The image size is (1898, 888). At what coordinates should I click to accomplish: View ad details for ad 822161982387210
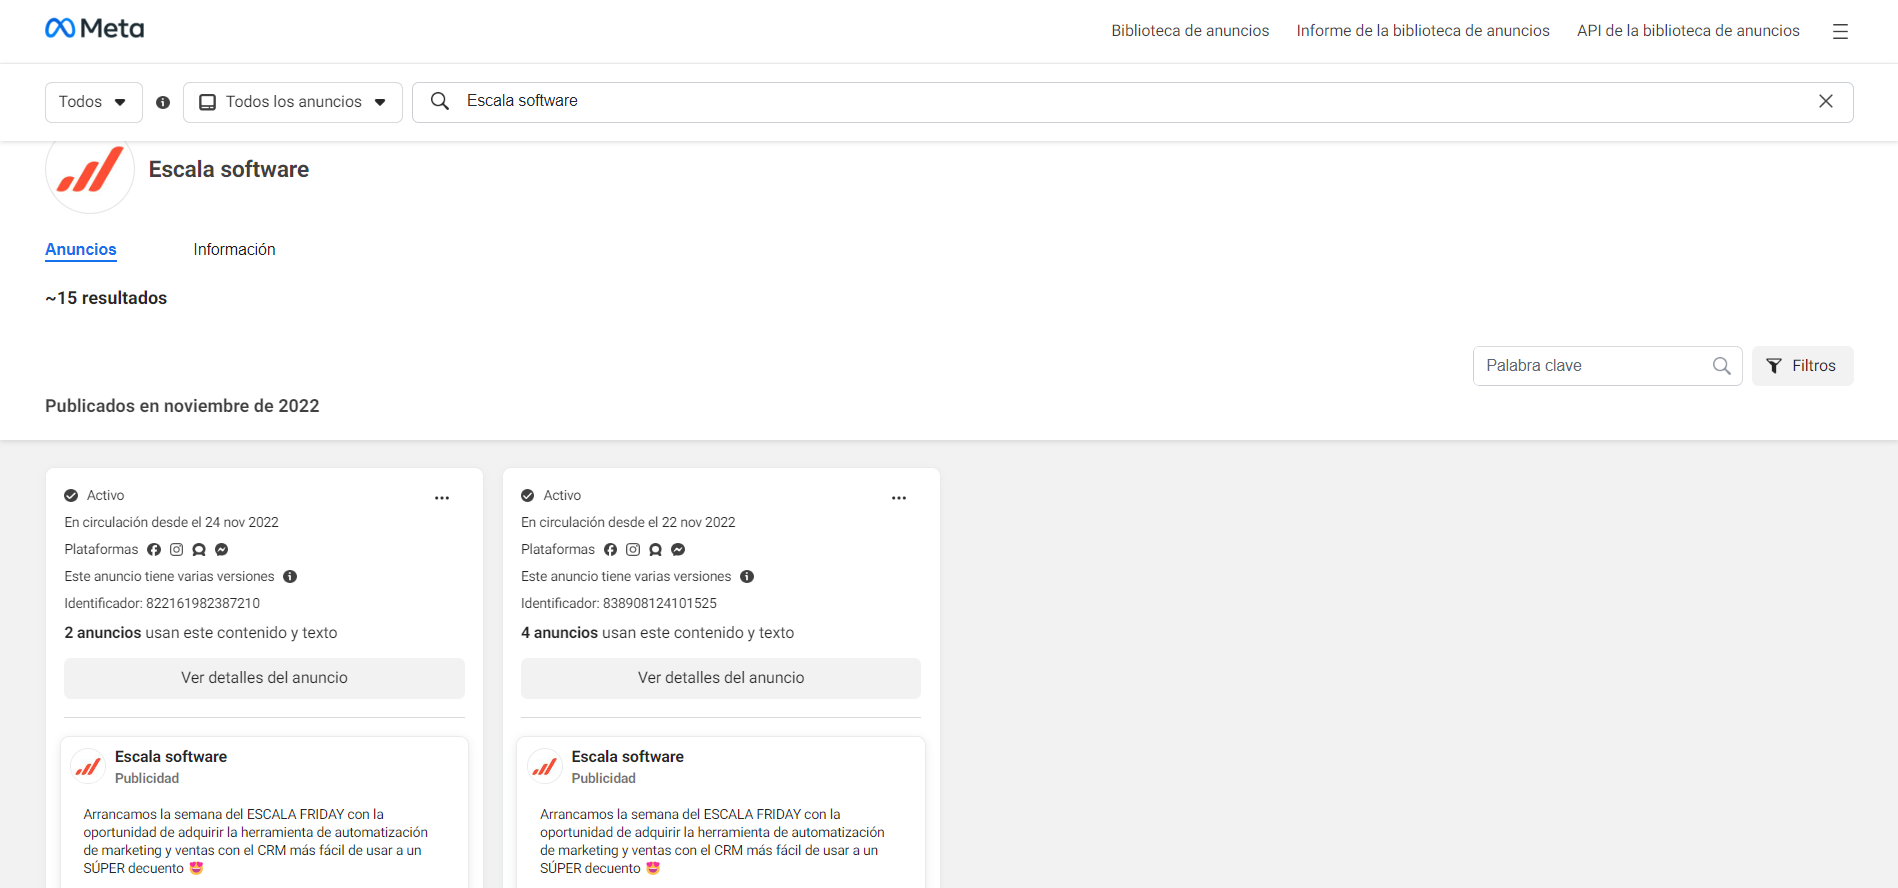pos(264,678)
